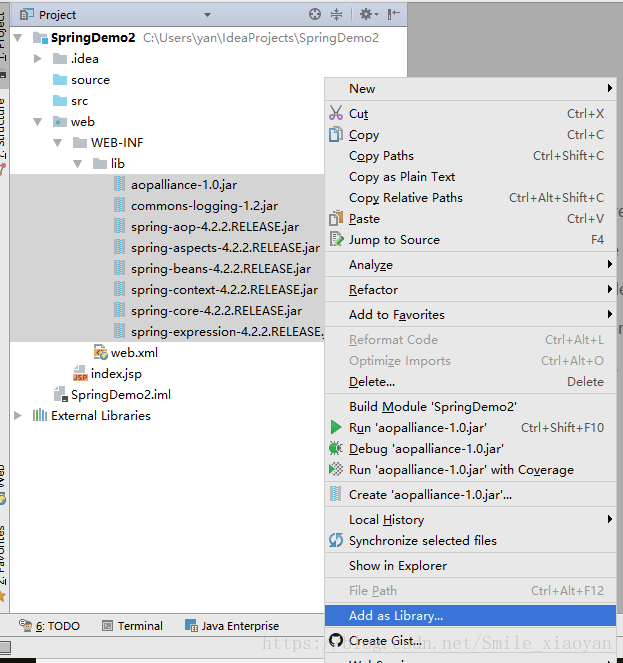Expand External Libraries node

click(18, 416)
